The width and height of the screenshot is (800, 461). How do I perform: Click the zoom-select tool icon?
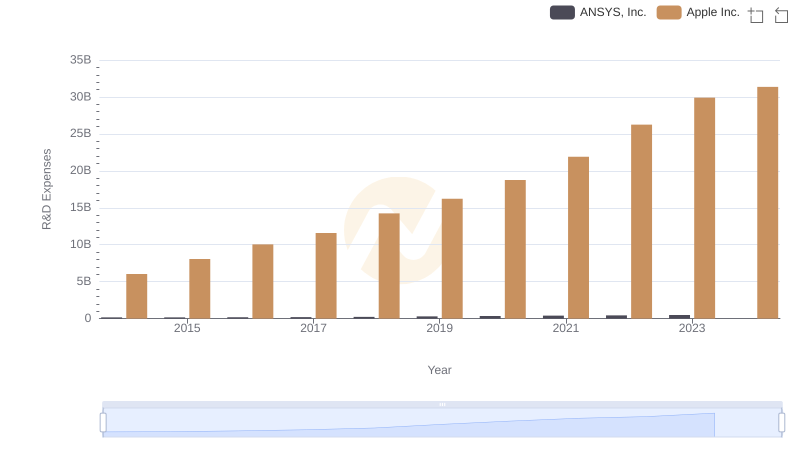click(x=756, y=15)
